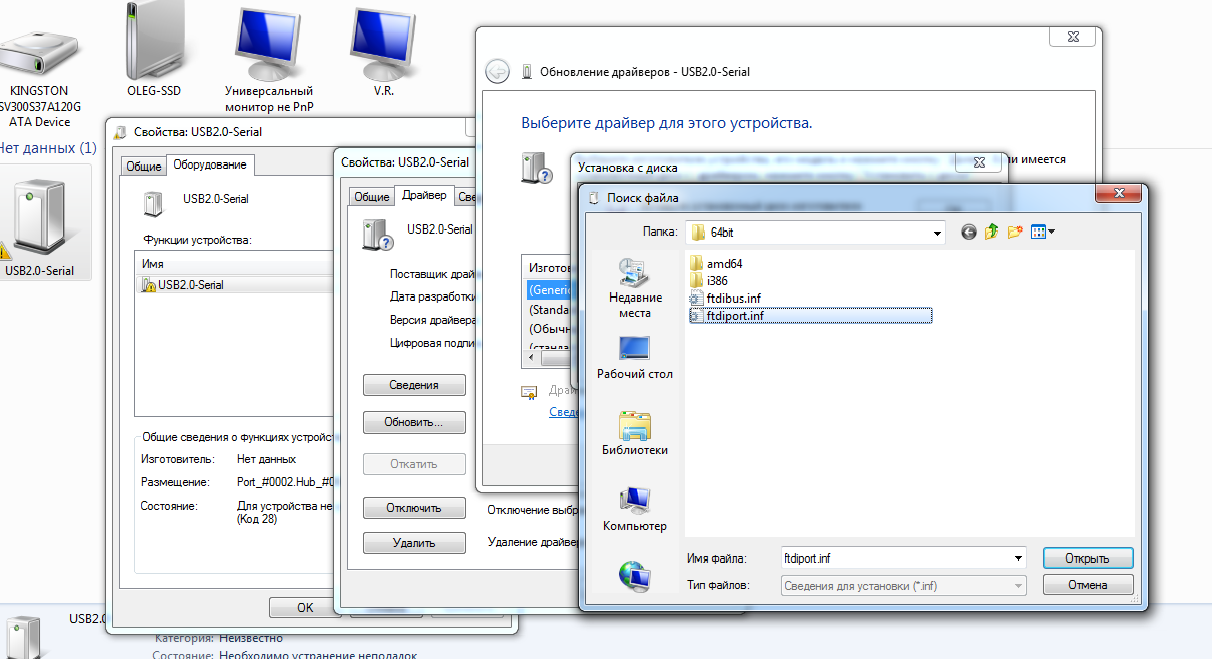Click the back arrow in driver update wizard
The height and width of the screenshot is (659, 1212).
click(496, 72)
